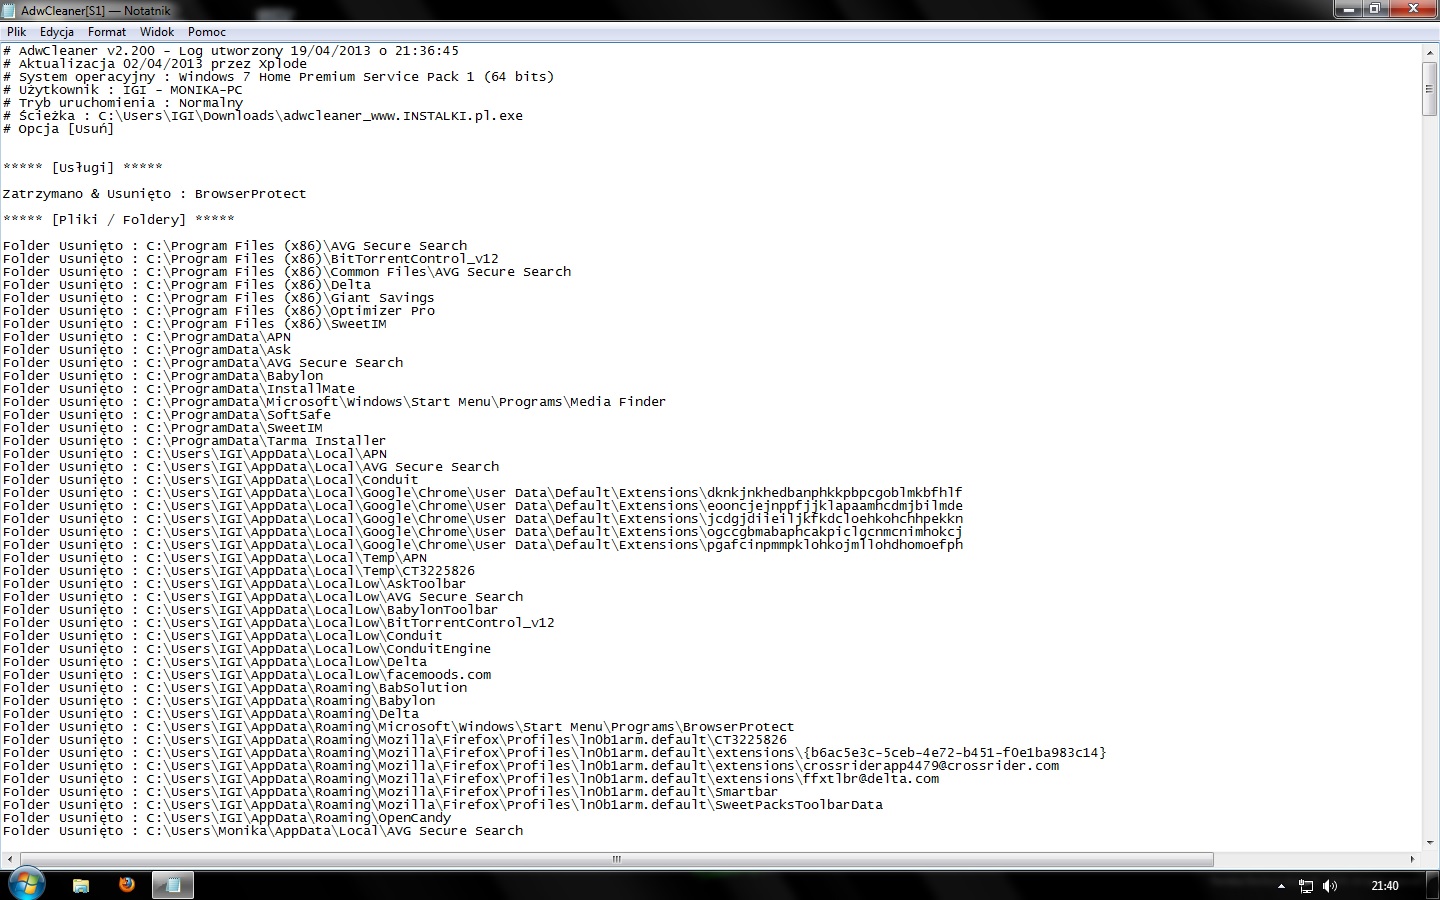Show hidden tray icons

(x=1281, y=886)
